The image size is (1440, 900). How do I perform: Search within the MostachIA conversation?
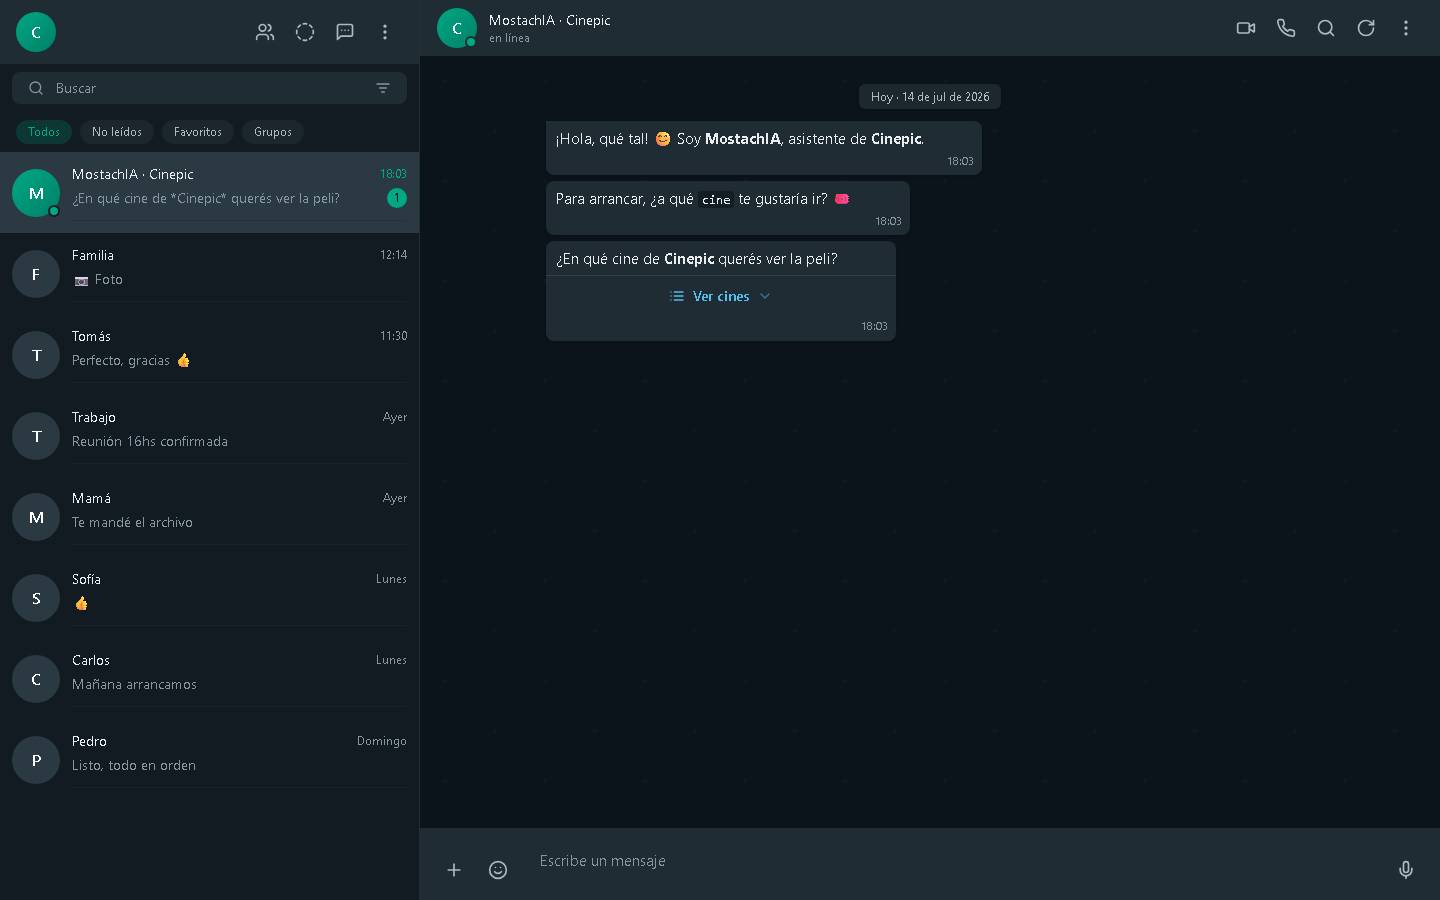[x=1326, y=28]
